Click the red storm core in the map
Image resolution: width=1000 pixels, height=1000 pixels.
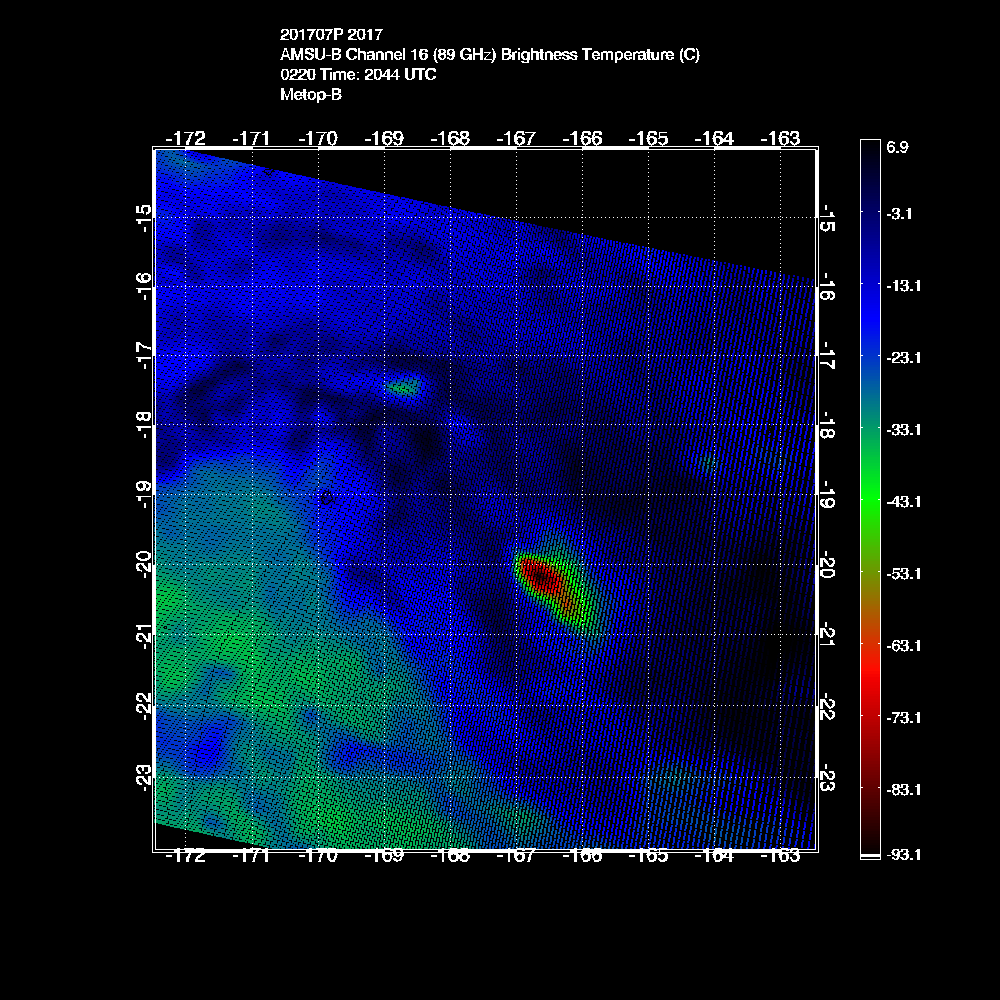(542, 578)
